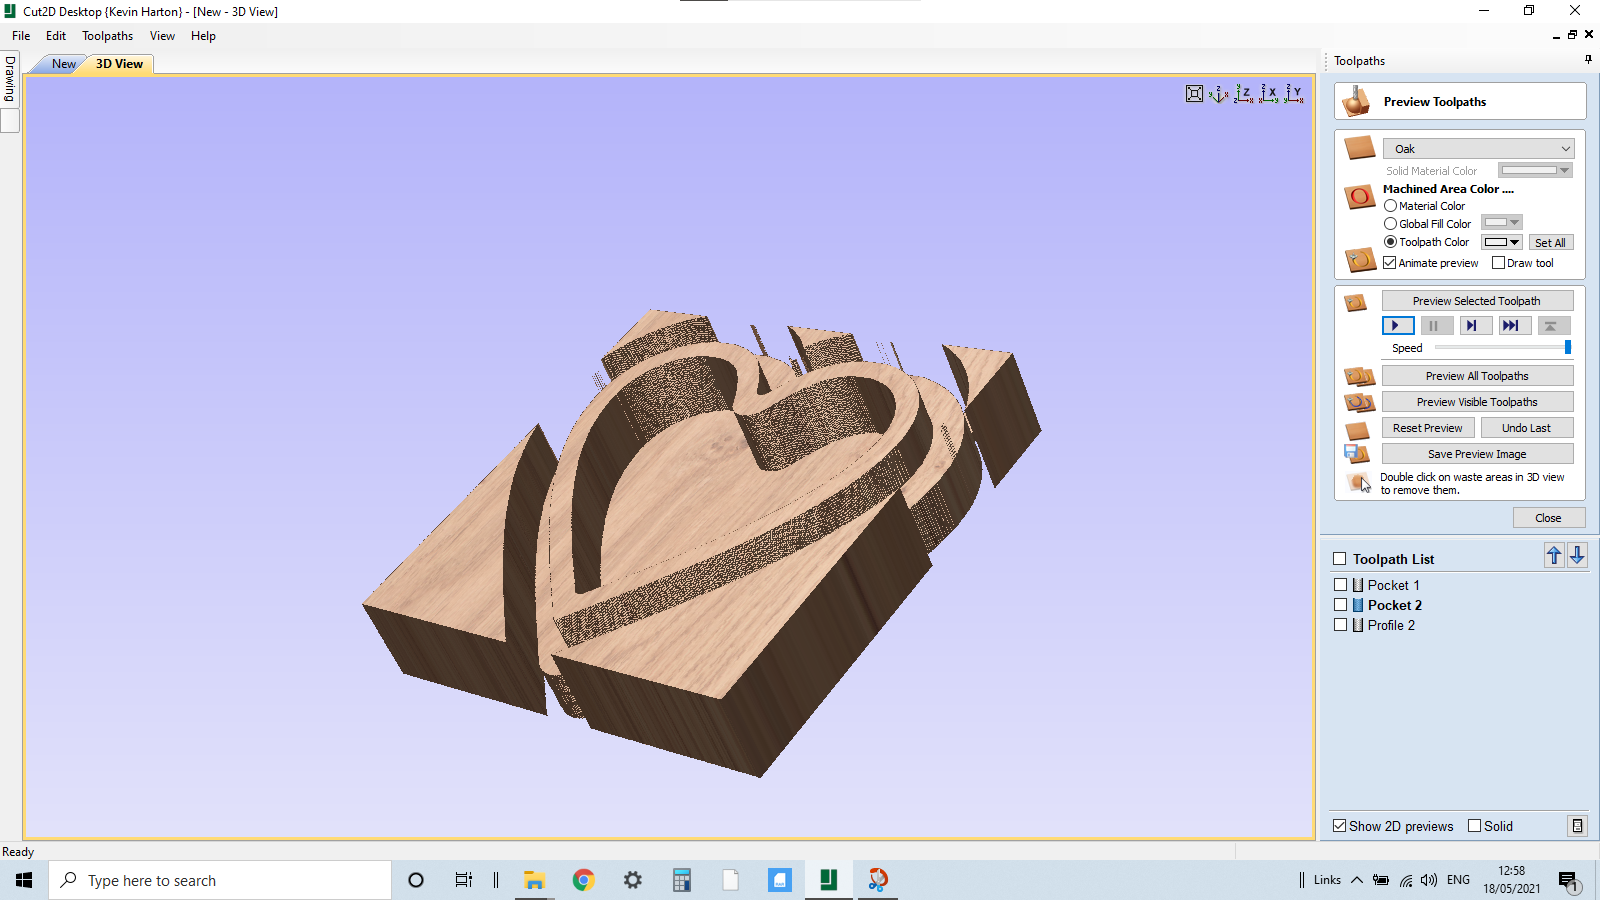Click the Set All button
This screenshot has height=900, width=1600.
tap(1550, 242)
